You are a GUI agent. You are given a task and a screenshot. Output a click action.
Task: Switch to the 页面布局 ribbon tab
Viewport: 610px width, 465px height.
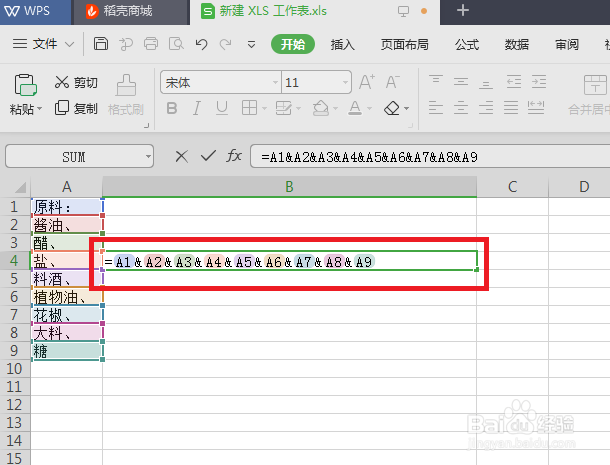405,44
